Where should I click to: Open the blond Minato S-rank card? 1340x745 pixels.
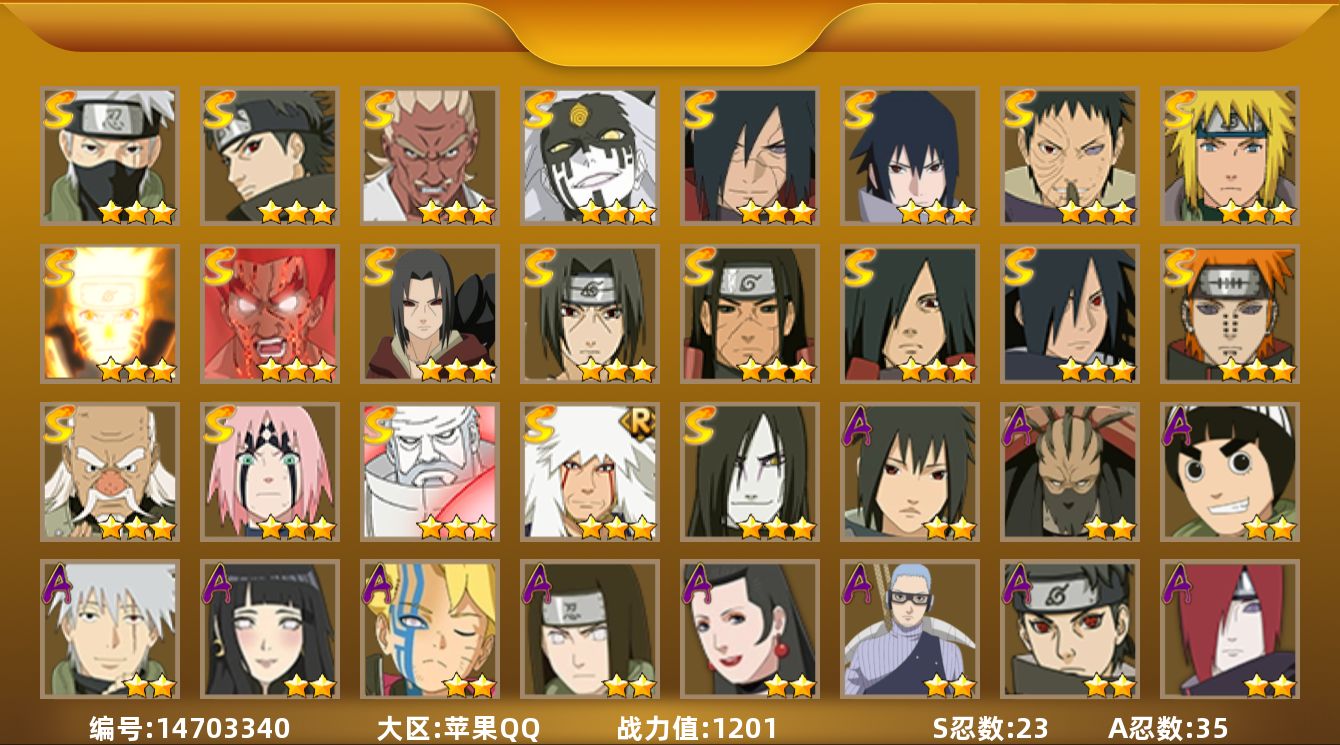1230,156
